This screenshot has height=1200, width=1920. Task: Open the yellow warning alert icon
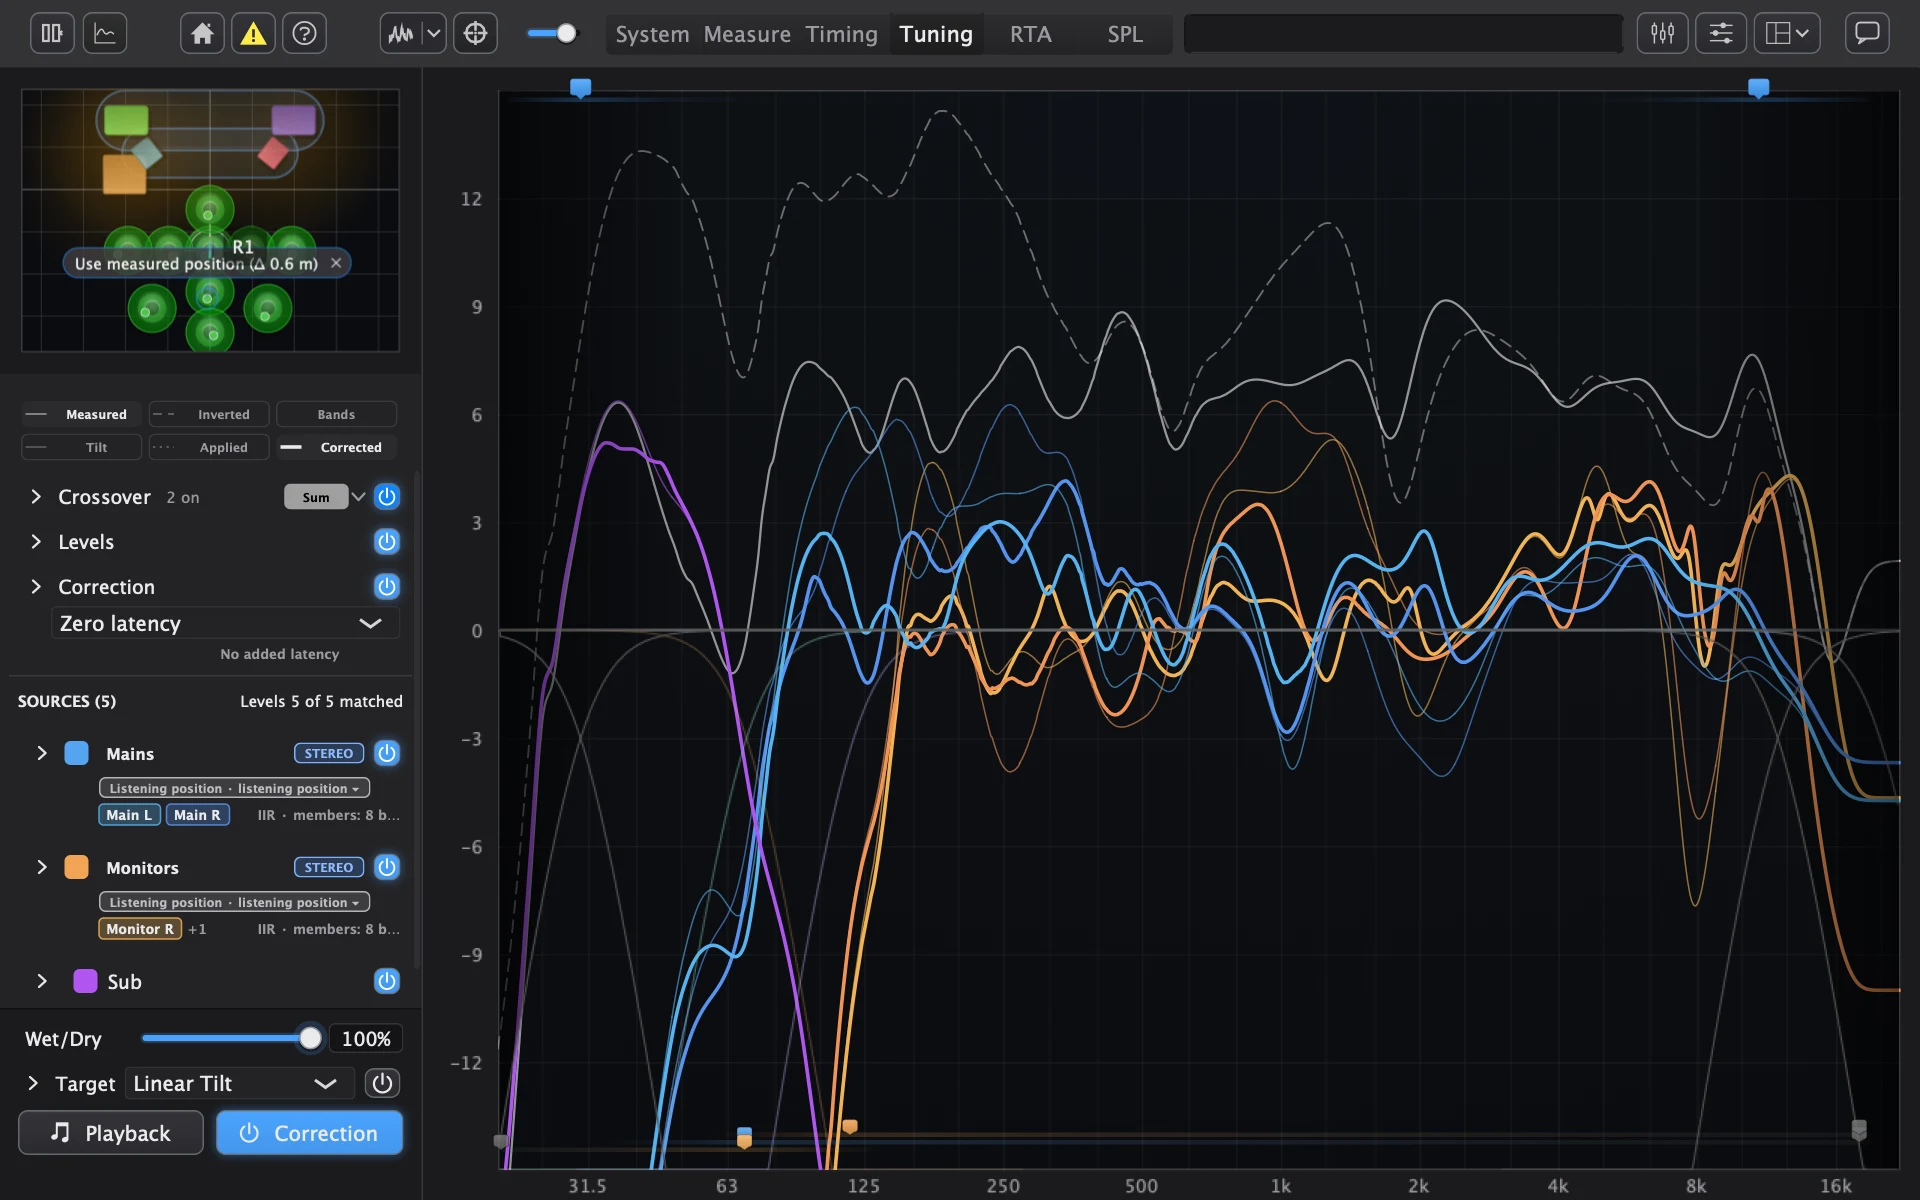point(253,34)
